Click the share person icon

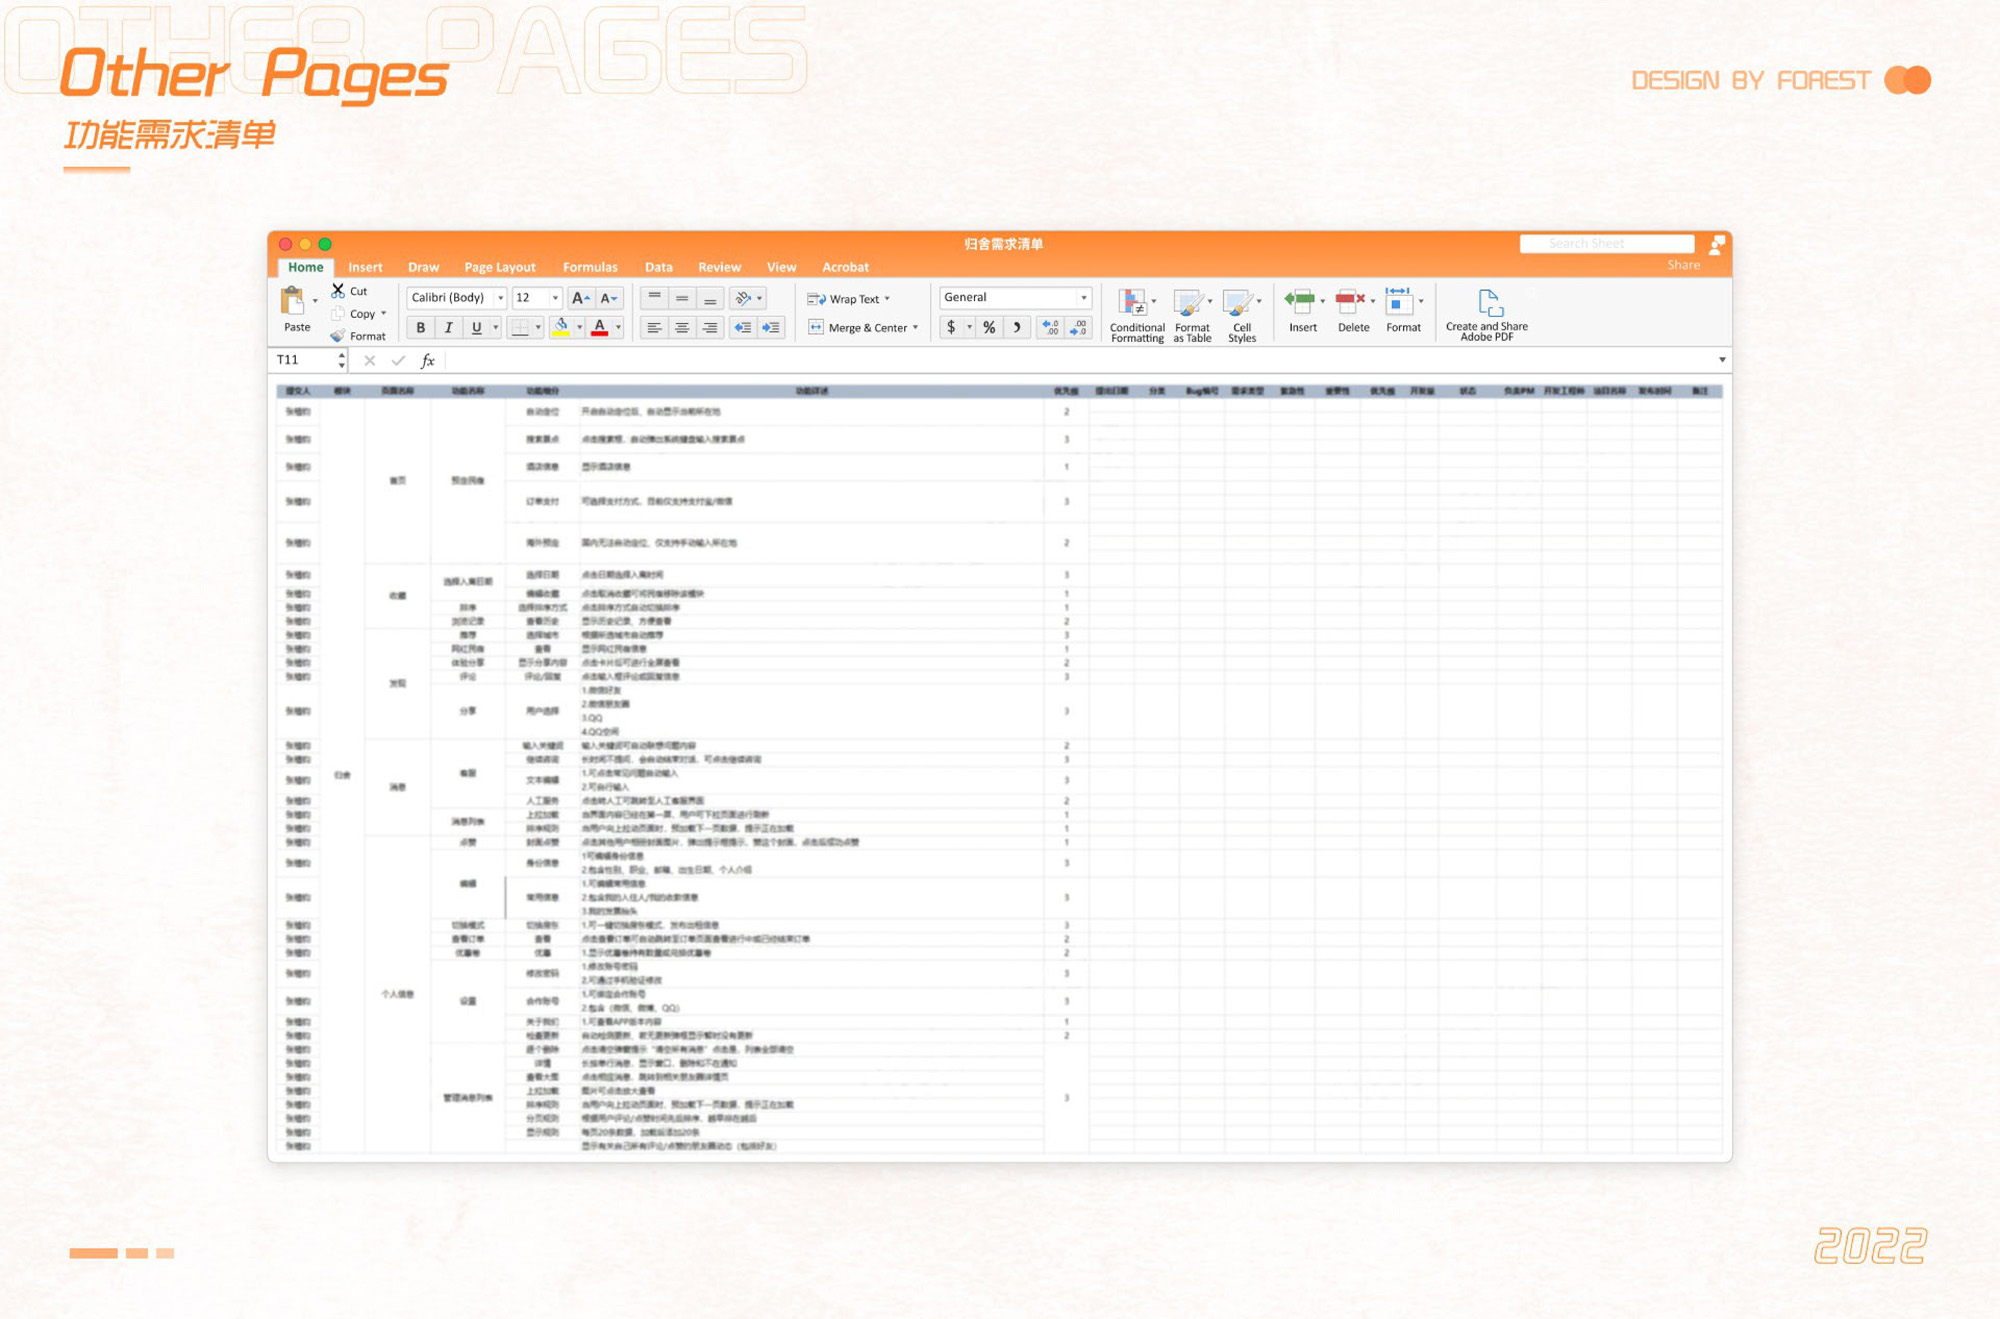1717,244
